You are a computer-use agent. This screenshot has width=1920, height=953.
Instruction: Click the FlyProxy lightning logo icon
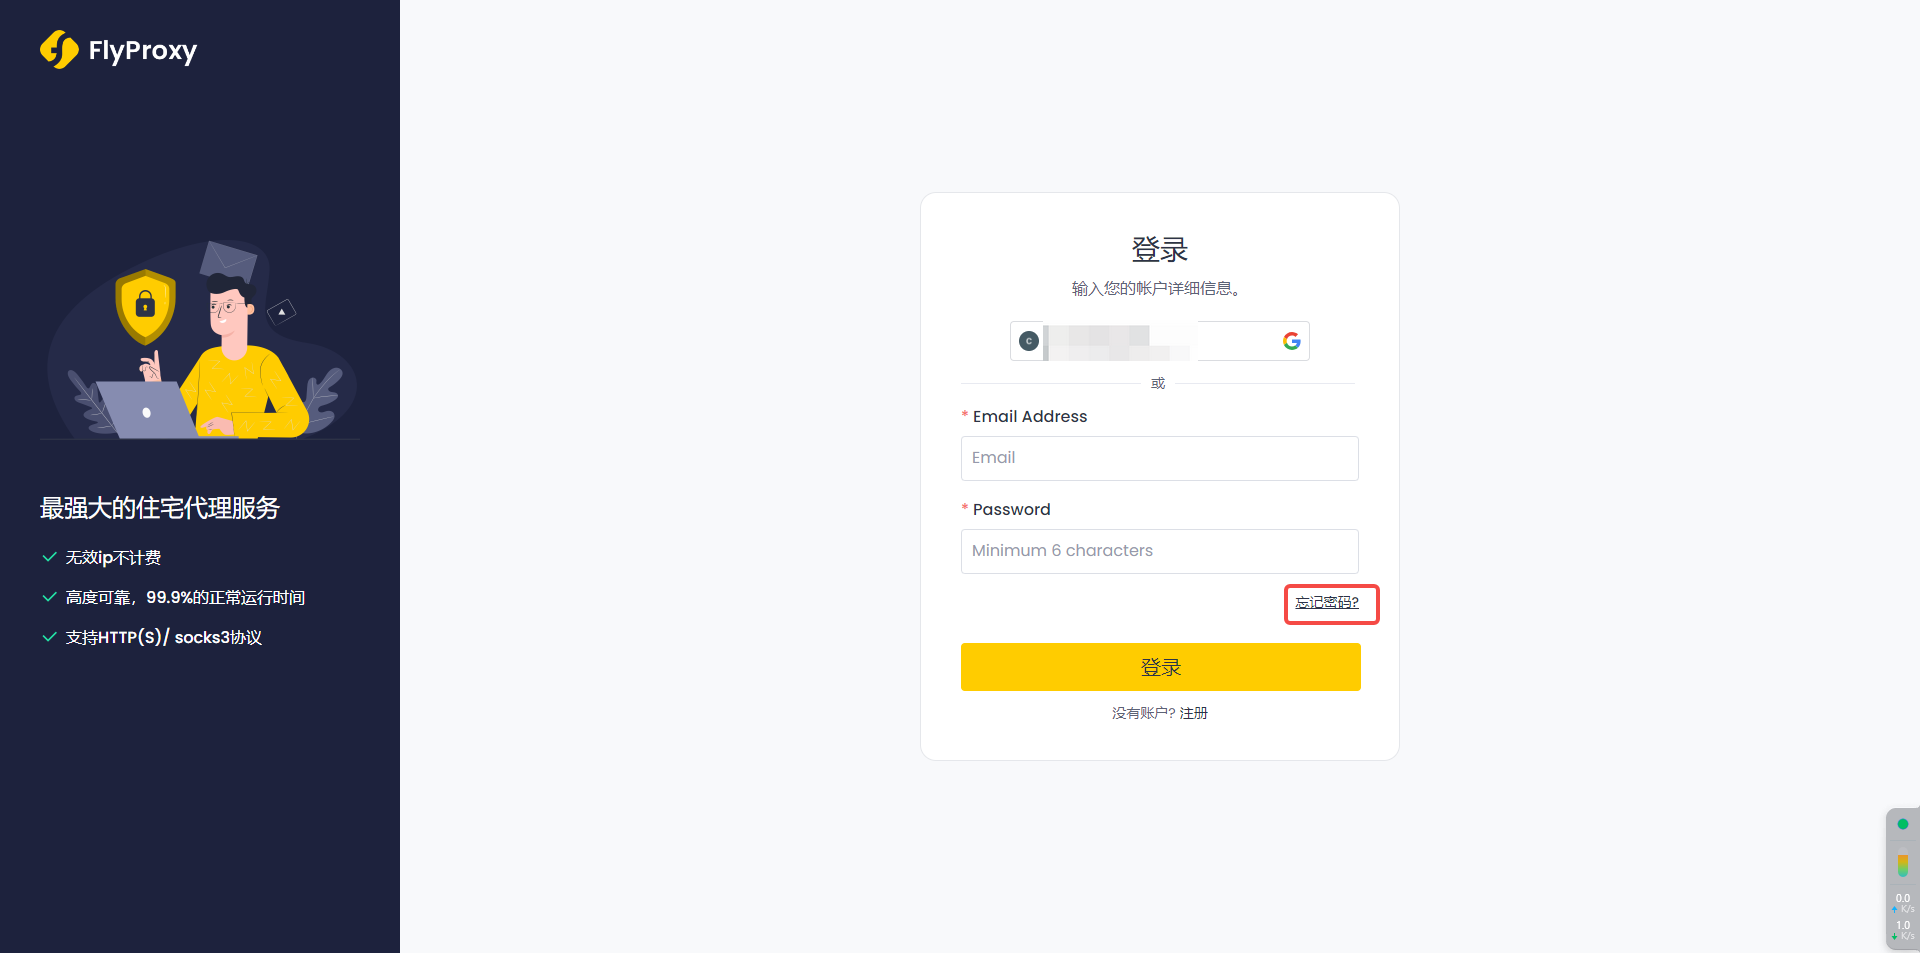(x=59, y=49)
